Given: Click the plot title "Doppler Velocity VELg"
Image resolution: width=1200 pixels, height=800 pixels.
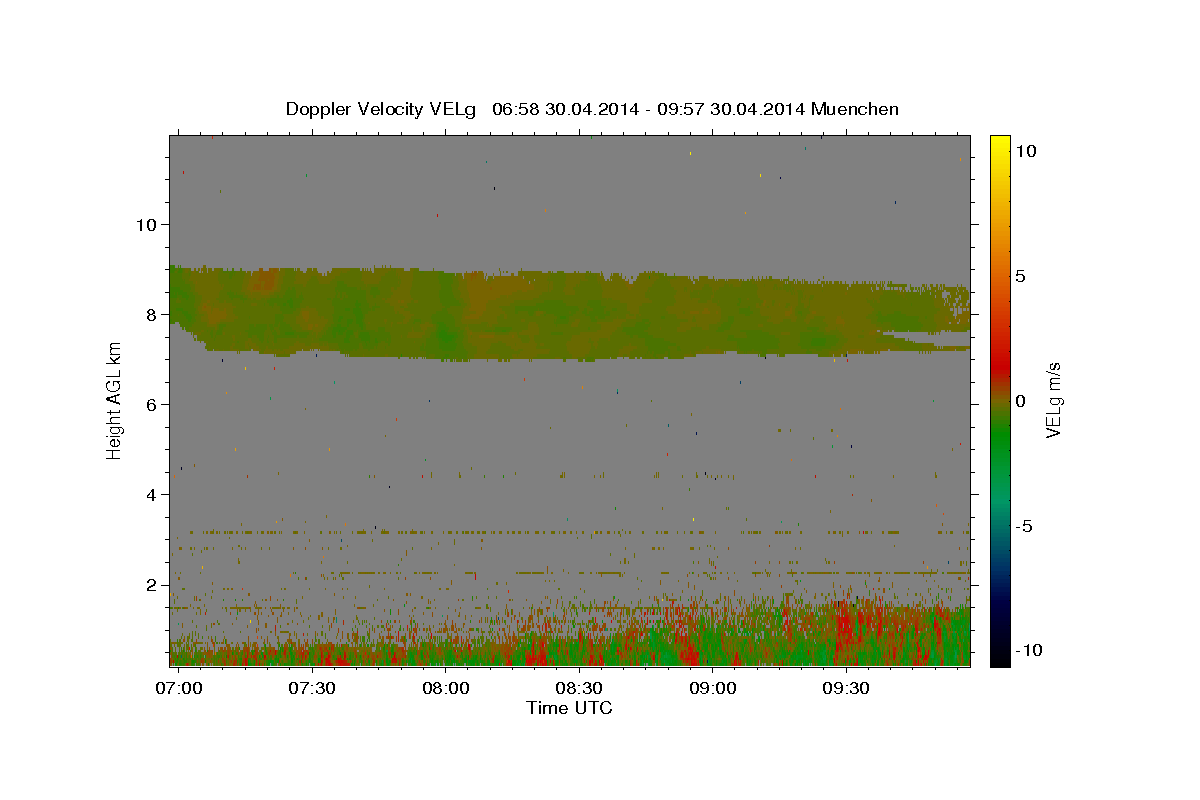Looking at the screenshot, I should 383,109.
